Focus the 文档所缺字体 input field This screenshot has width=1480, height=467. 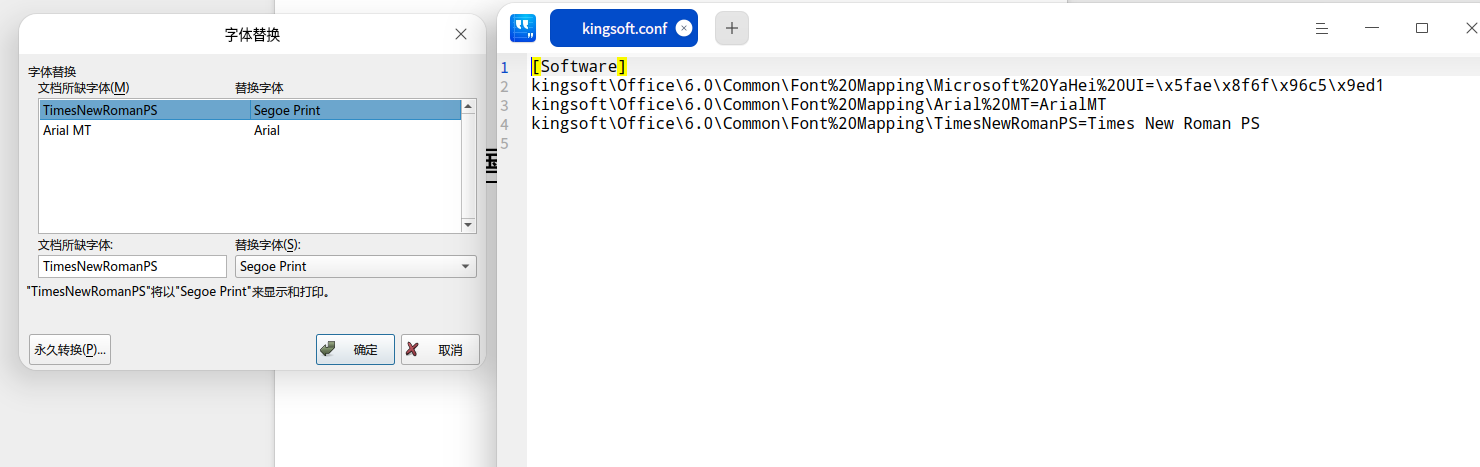(133, 266)
